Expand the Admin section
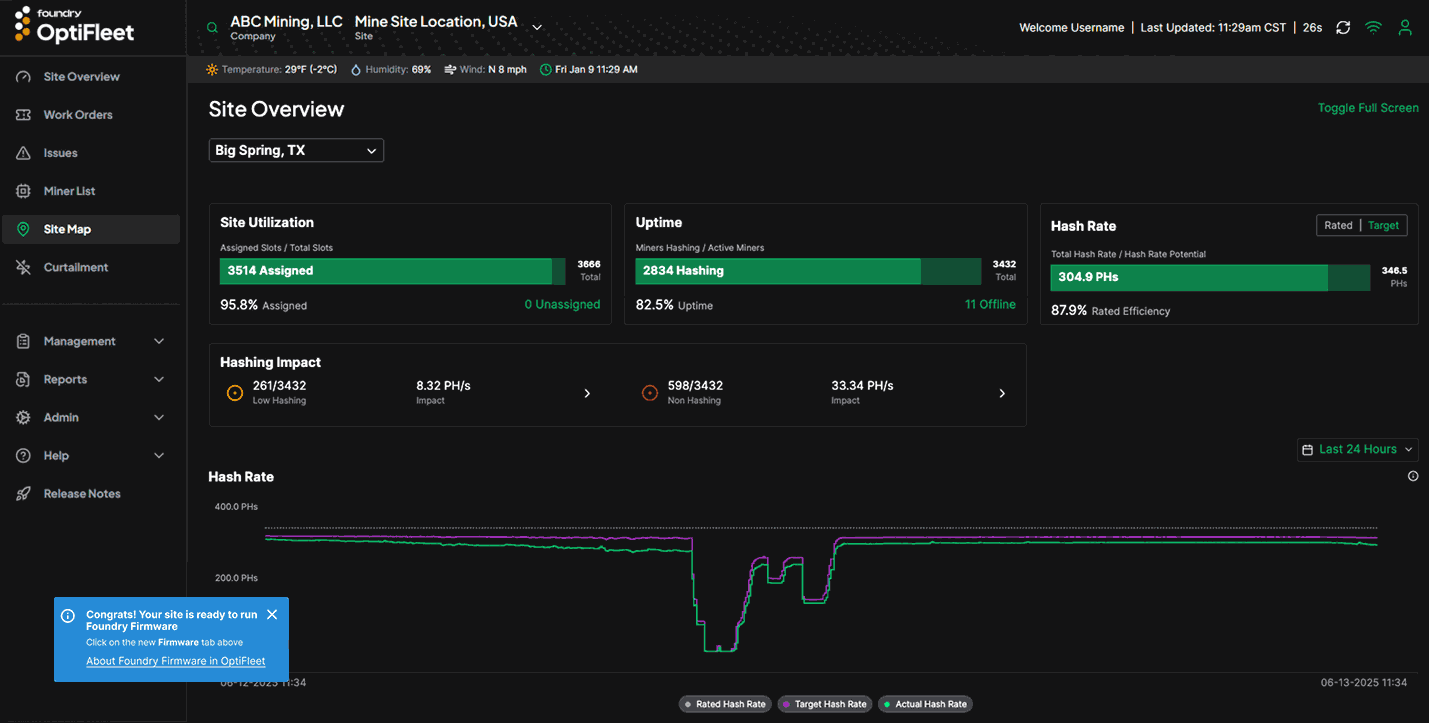The image size is (1429, 723). (63, 417)
